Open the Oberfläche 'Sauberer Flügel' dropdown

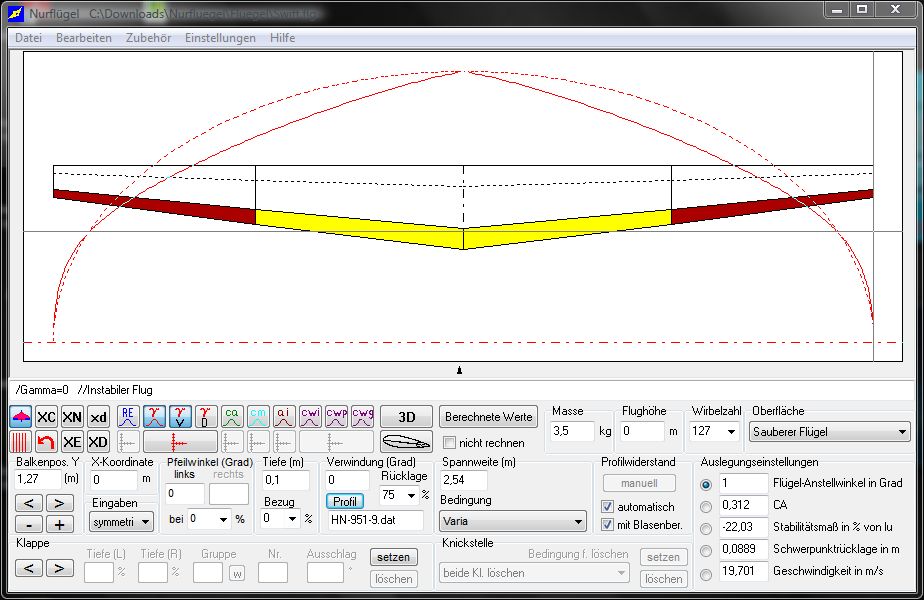pyautogui.click(x=830, y=432)
